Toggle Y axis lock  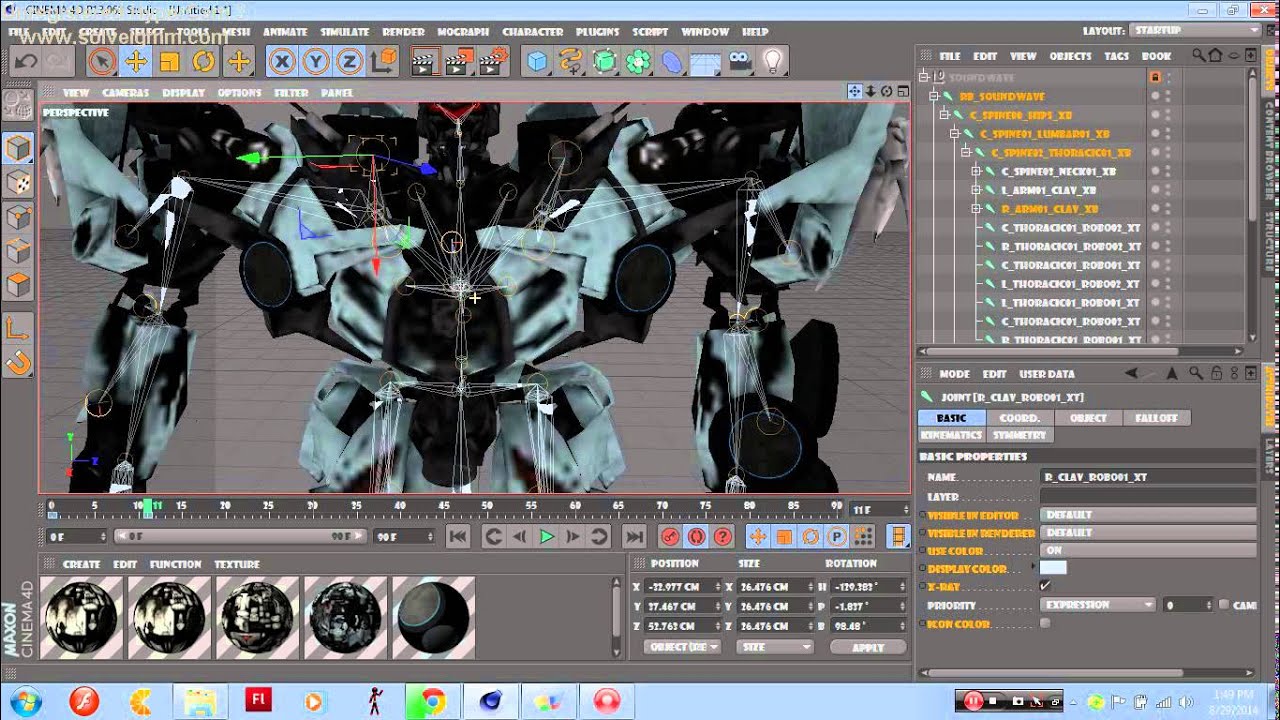coord(316,62)
